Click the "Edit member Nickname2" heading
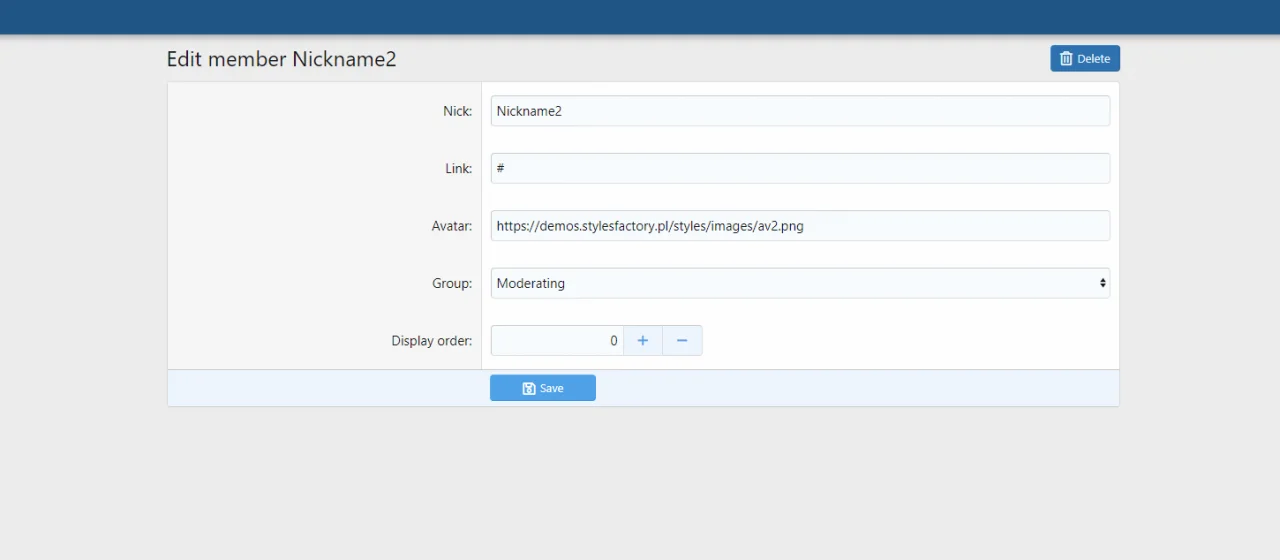The image size is (1280, 560). point(281,59)
